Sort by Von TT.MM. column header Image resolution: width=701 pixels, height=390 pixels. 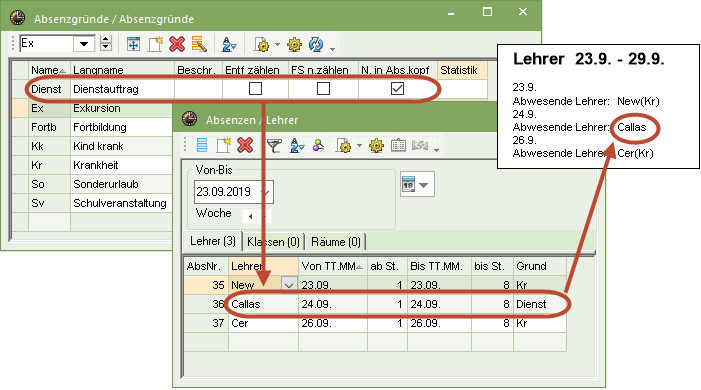tap(332, 266)
